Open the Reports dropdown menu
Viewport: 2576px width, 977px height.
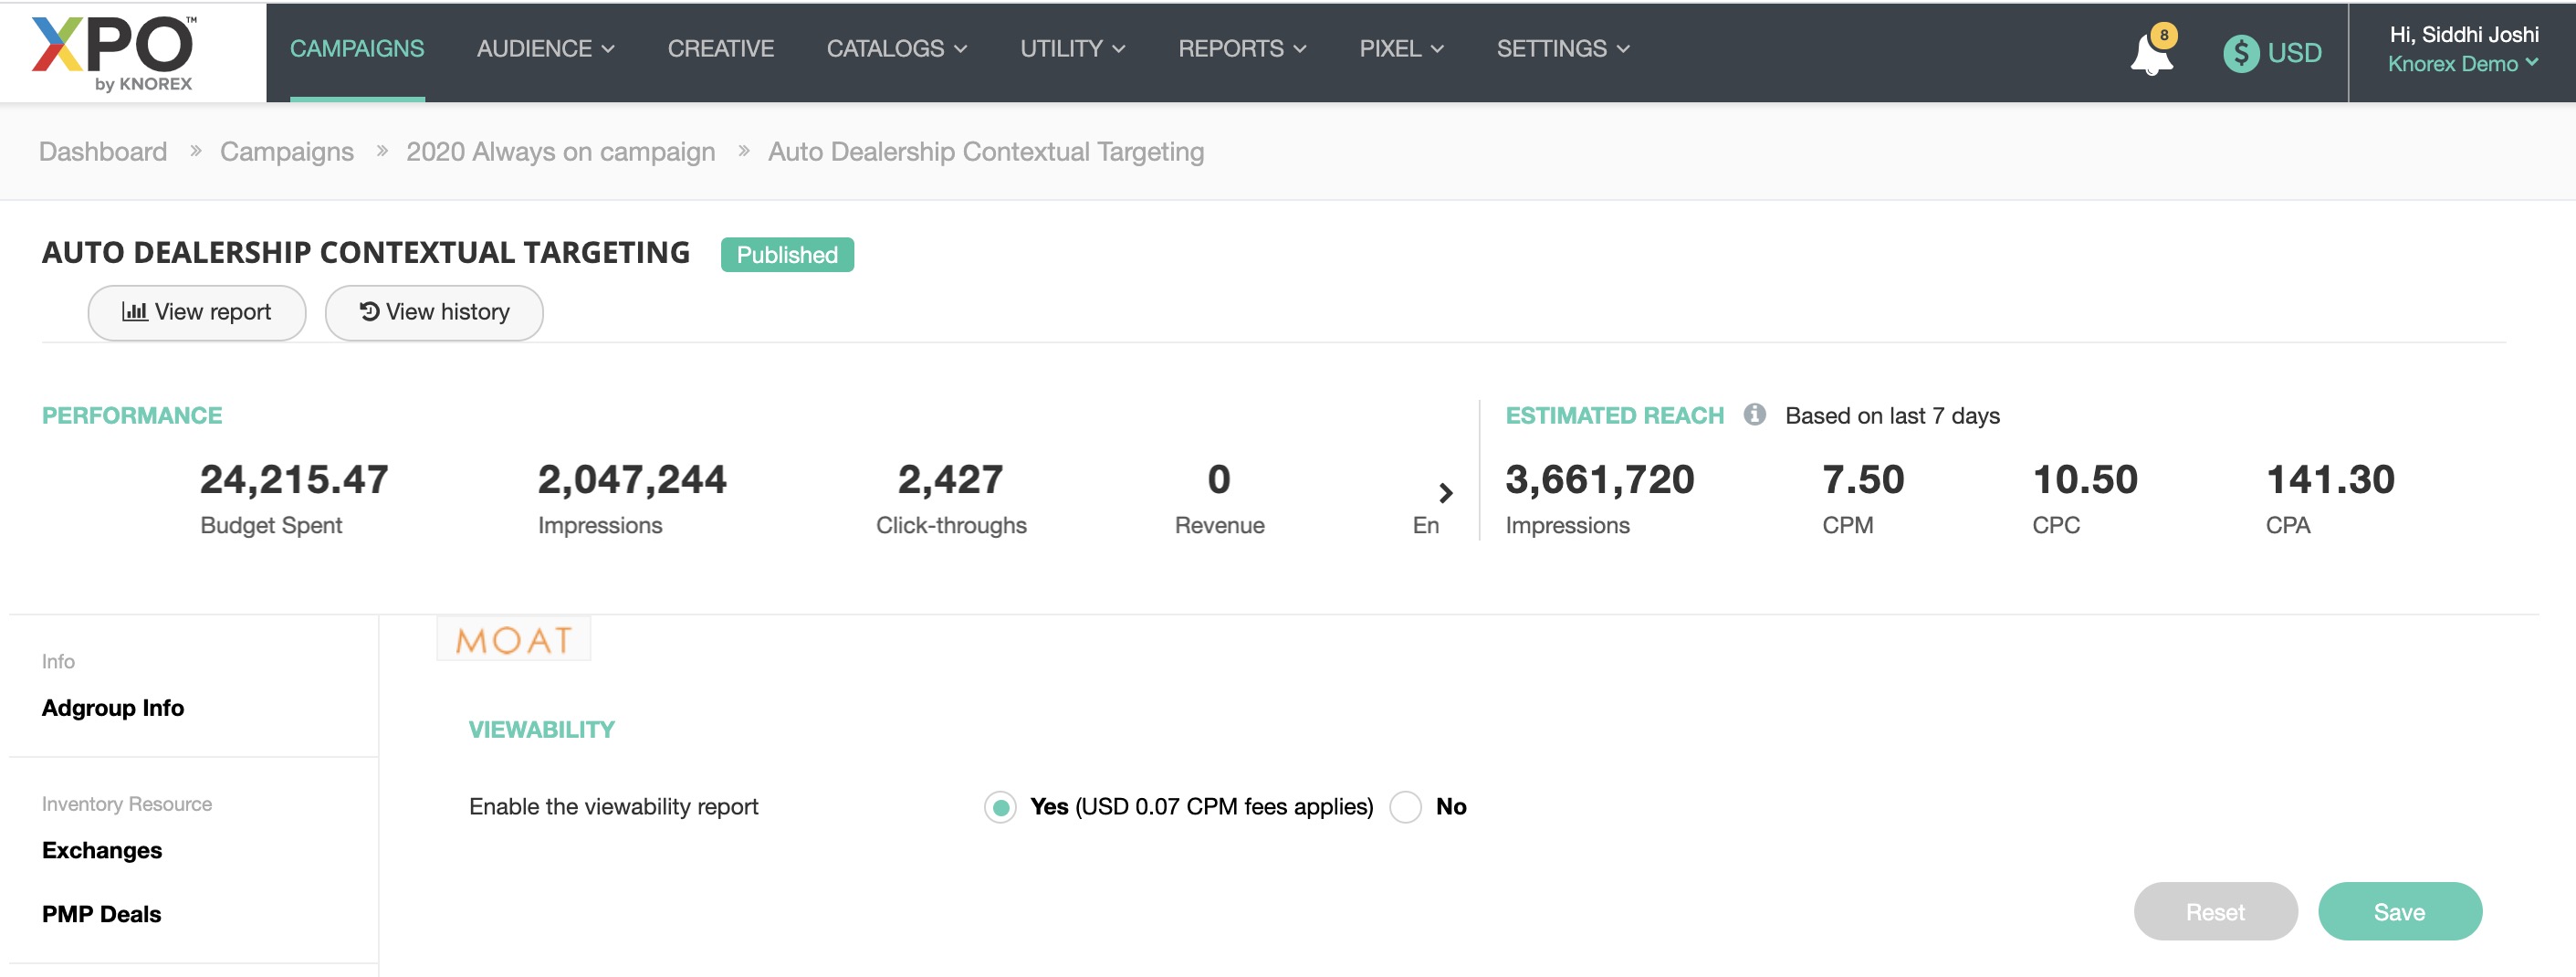point(1241,49)
